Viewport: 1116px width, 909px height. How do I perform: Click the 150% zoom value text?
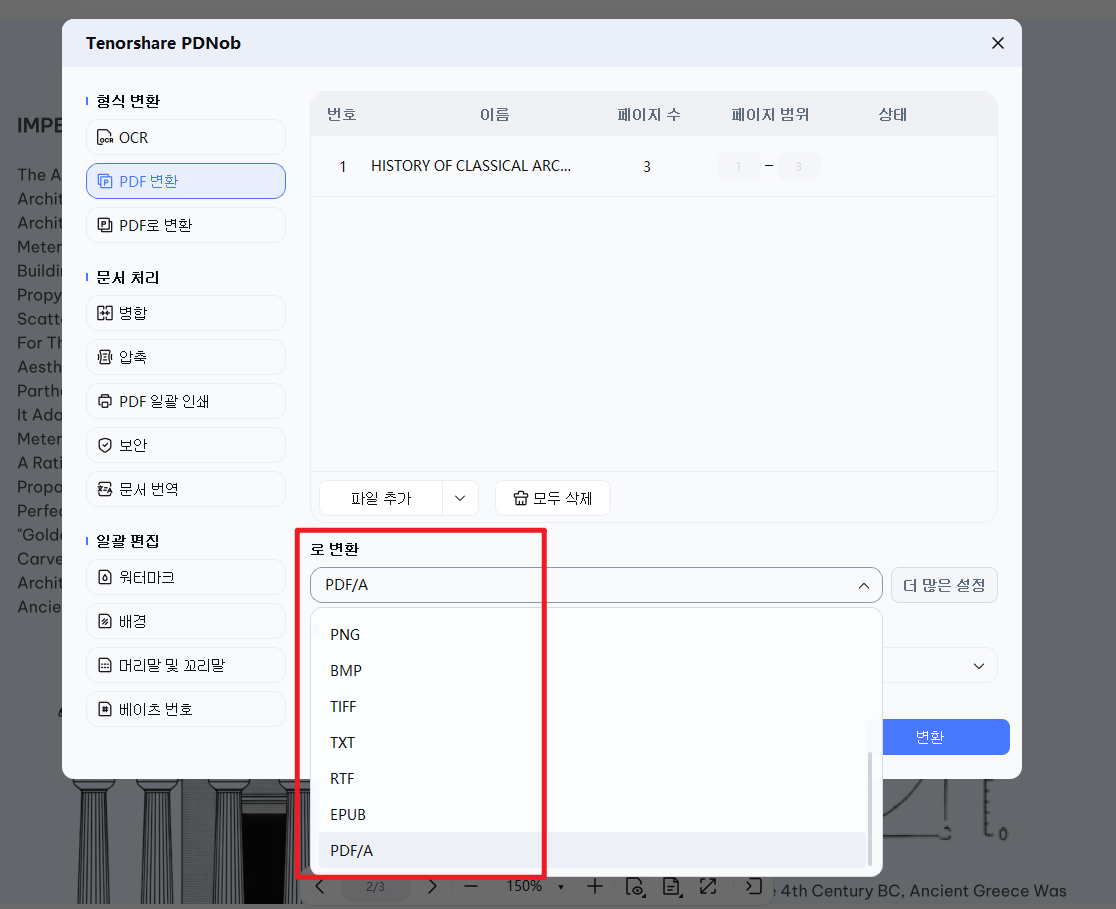tap(524, 886)
